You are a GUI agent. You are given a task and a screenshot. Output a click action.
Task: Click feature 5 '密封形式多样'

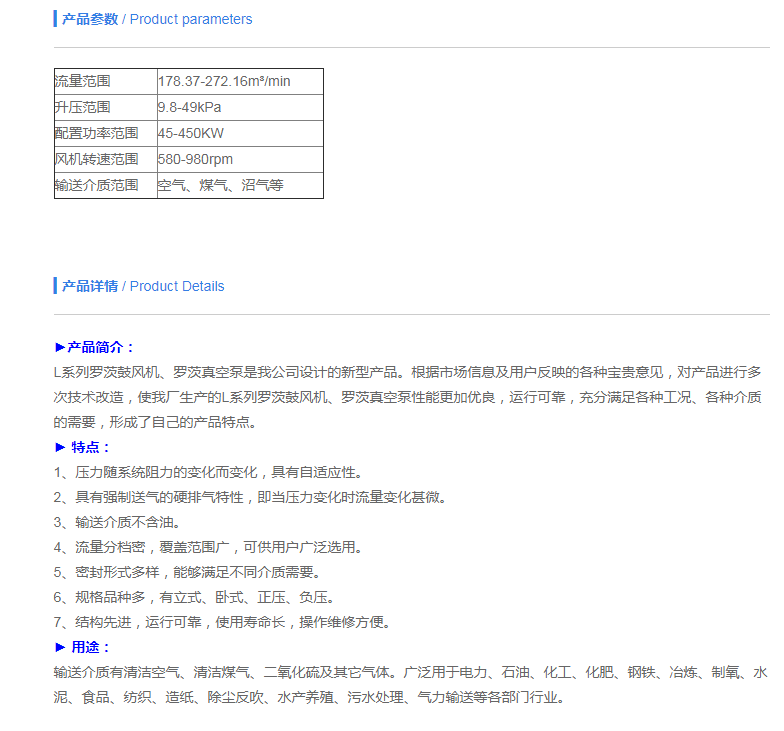point(187,572)
